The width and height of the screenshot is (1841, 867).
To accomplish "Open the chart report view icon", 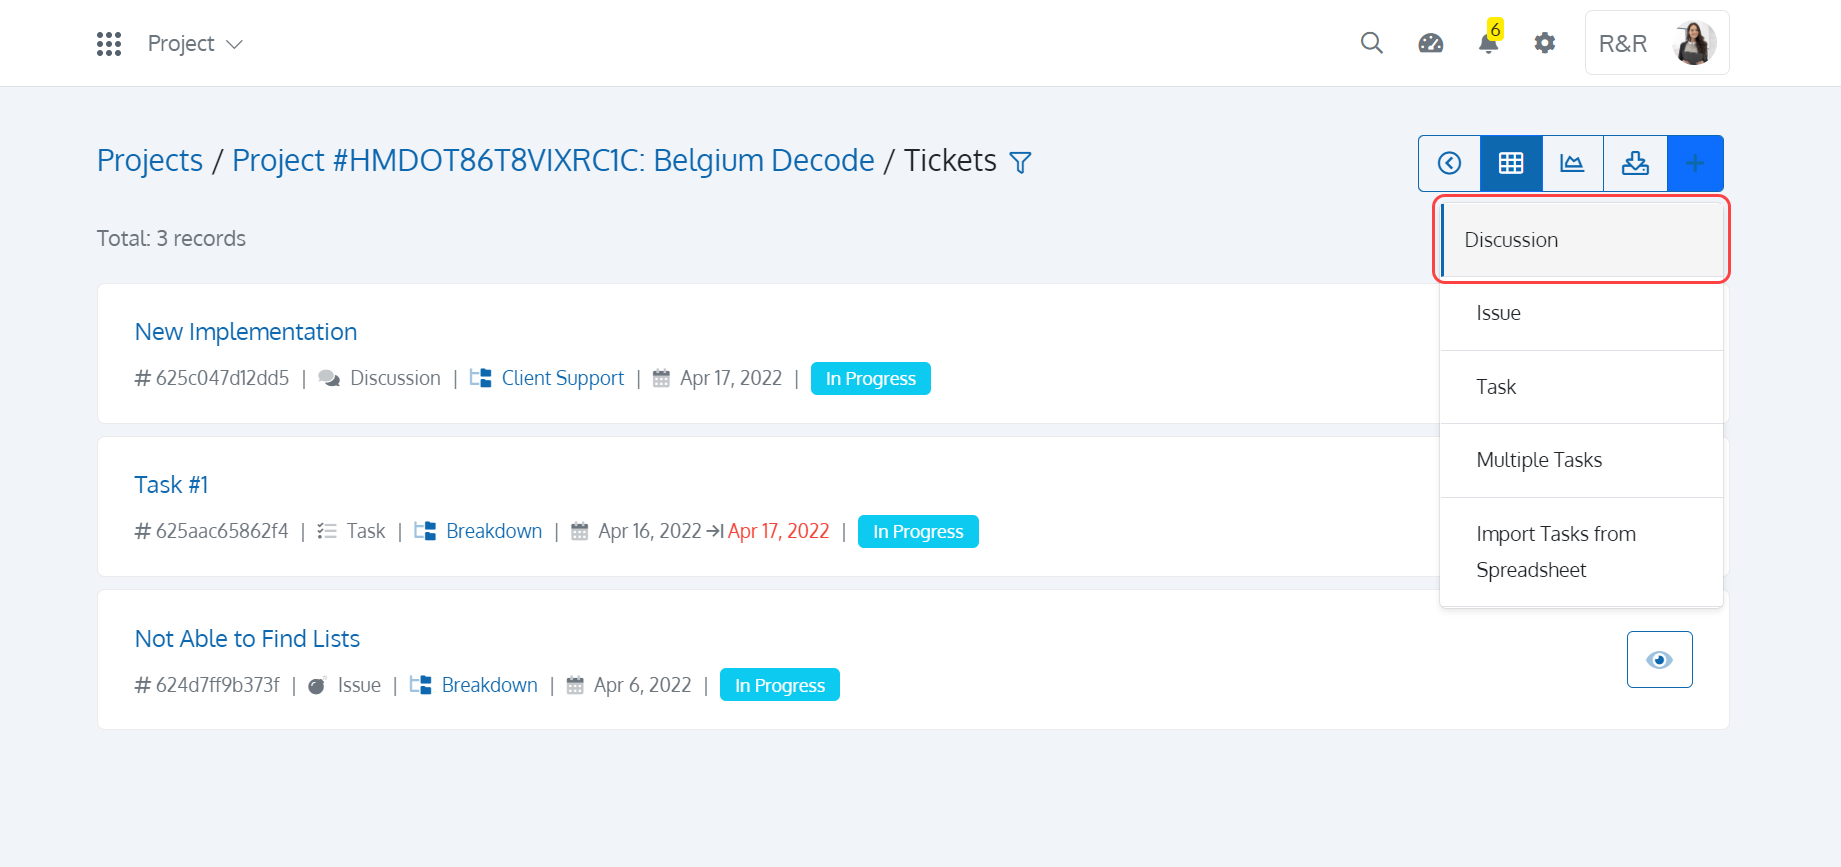I will 1573,163.
